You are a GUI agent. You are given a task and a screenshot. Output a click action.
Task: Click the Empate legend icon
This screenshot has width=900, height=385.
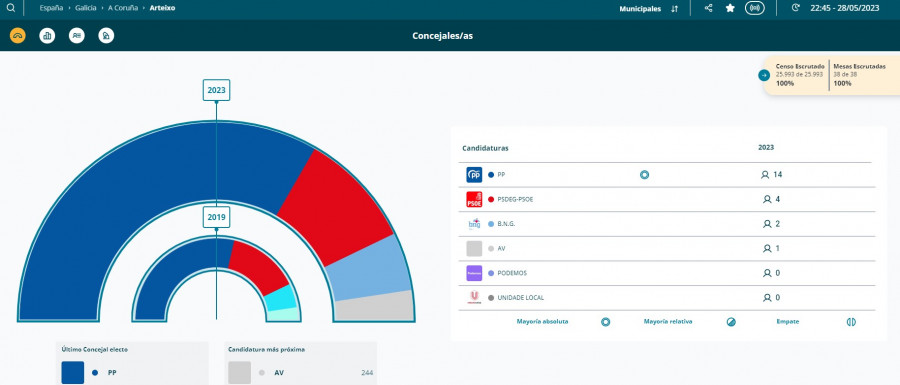pos(851,322)
